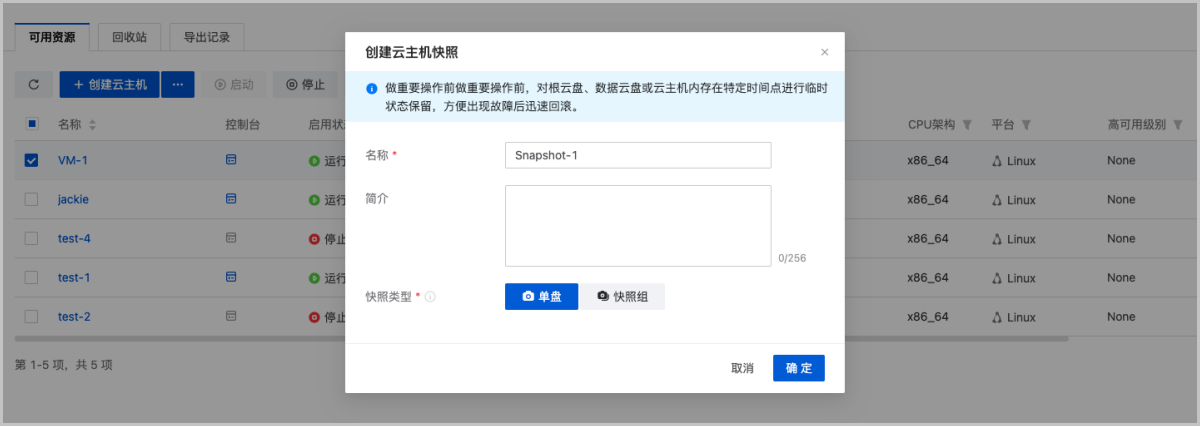
Task: Open the CPU架构 column filter
Action: (x=966, y=125)
